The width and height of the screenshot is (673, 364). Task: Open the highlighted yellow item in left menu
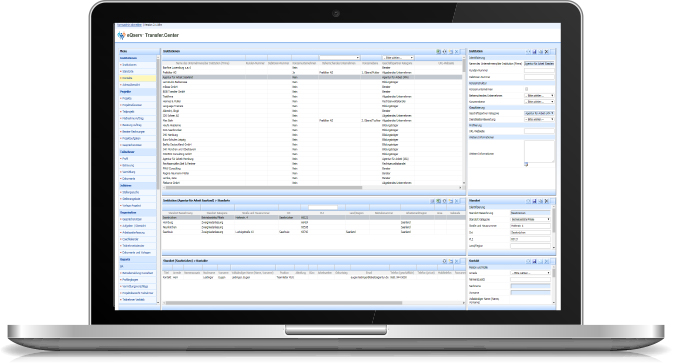click(x=137, y=78)
